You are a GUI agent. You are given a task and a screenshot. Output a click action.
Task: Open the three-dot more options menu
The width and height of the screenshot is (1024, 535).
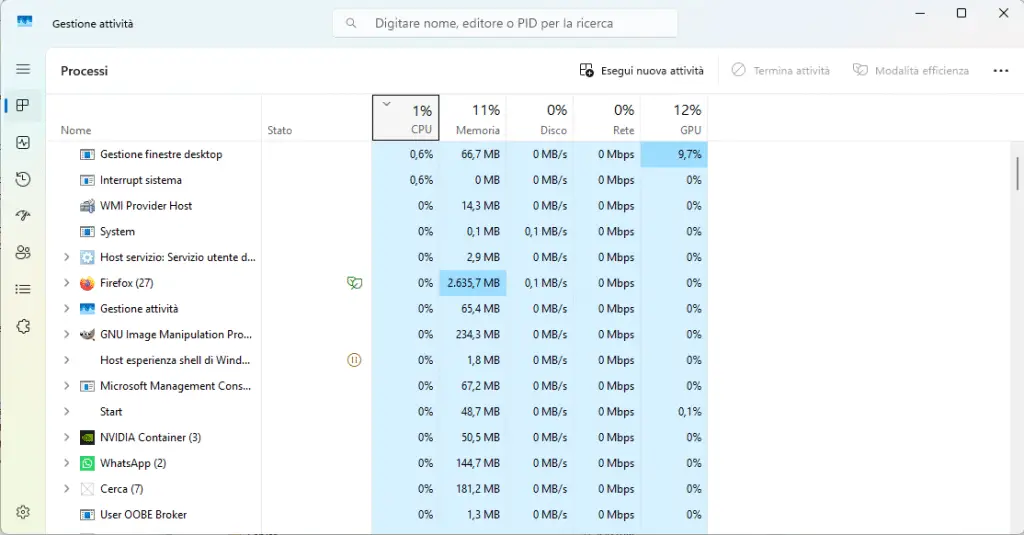coord(1000,71)
